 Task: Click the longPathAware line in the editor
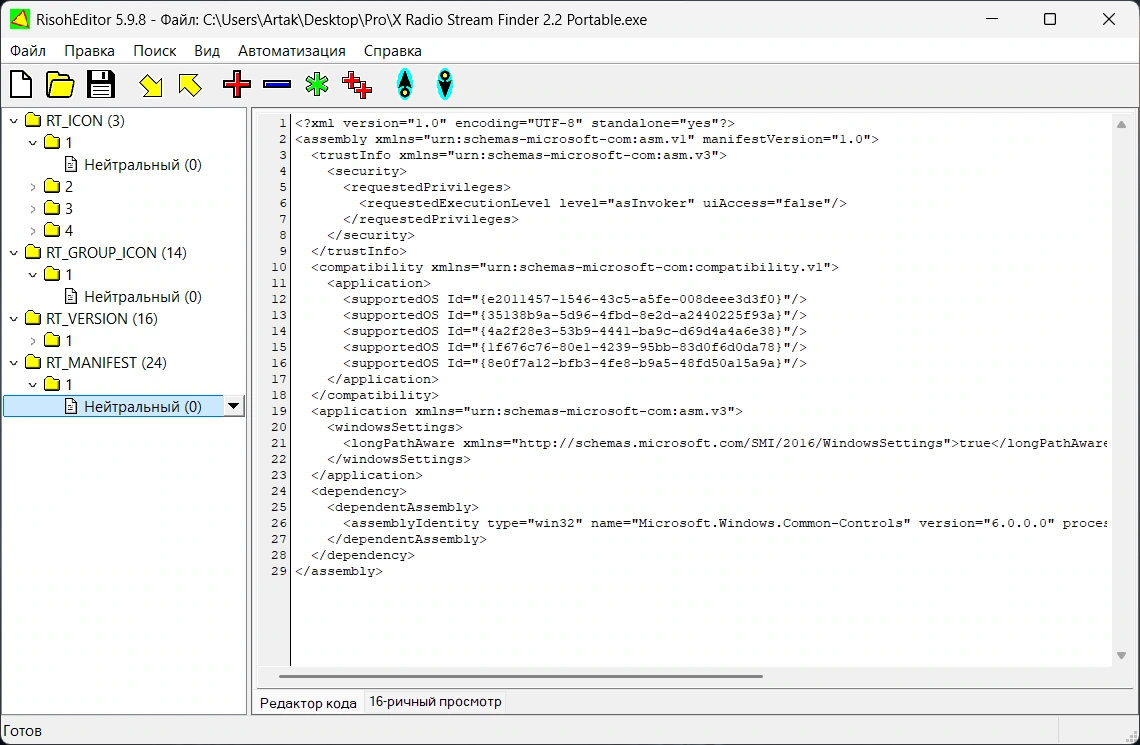725,443
